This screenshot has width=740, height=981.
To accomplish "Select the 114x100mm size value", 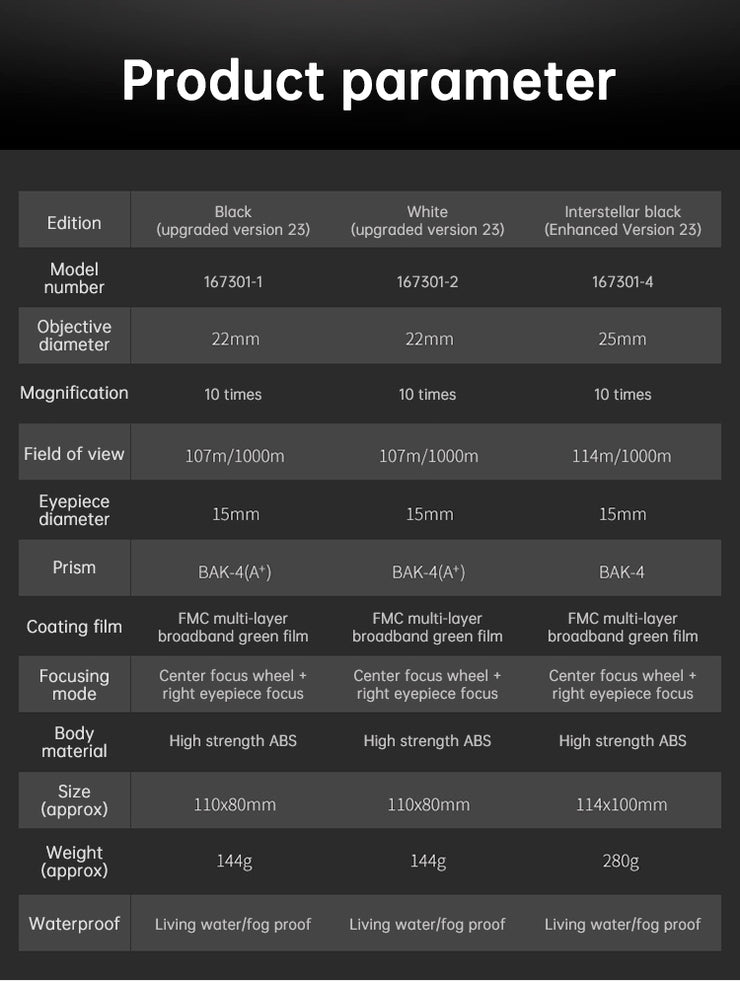I will coord(622,804).
